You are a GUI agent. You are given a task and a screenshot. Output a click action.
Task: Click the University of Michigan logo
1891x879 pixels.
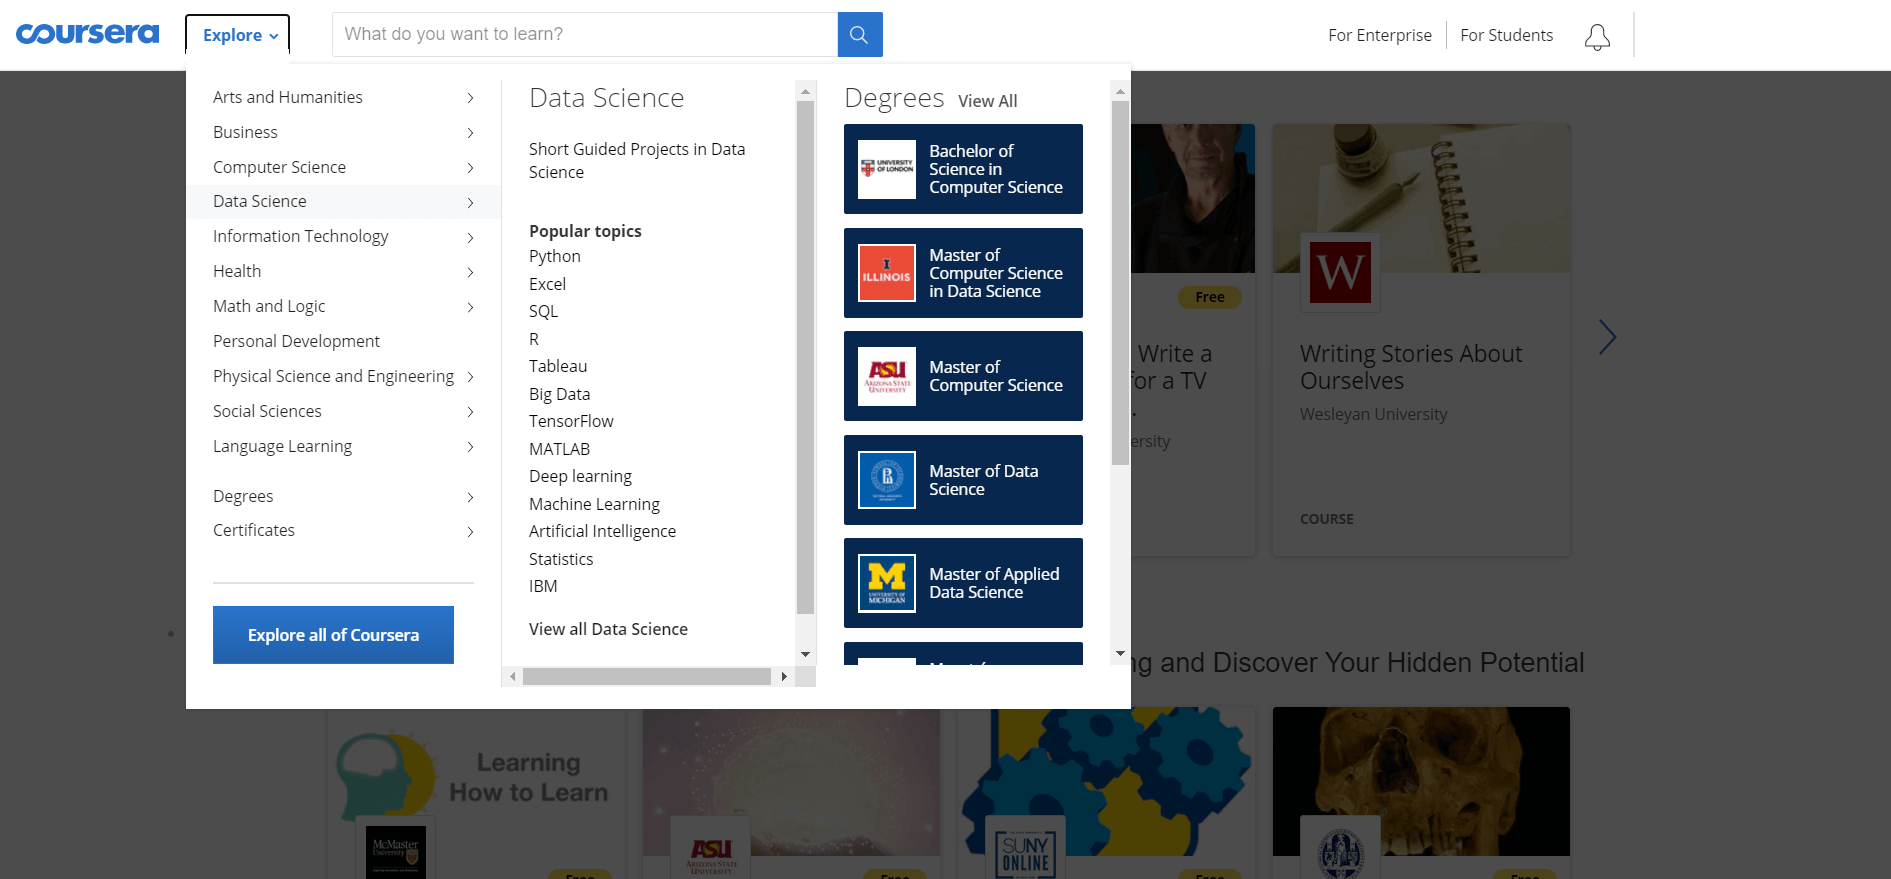[x=887, y=583]
